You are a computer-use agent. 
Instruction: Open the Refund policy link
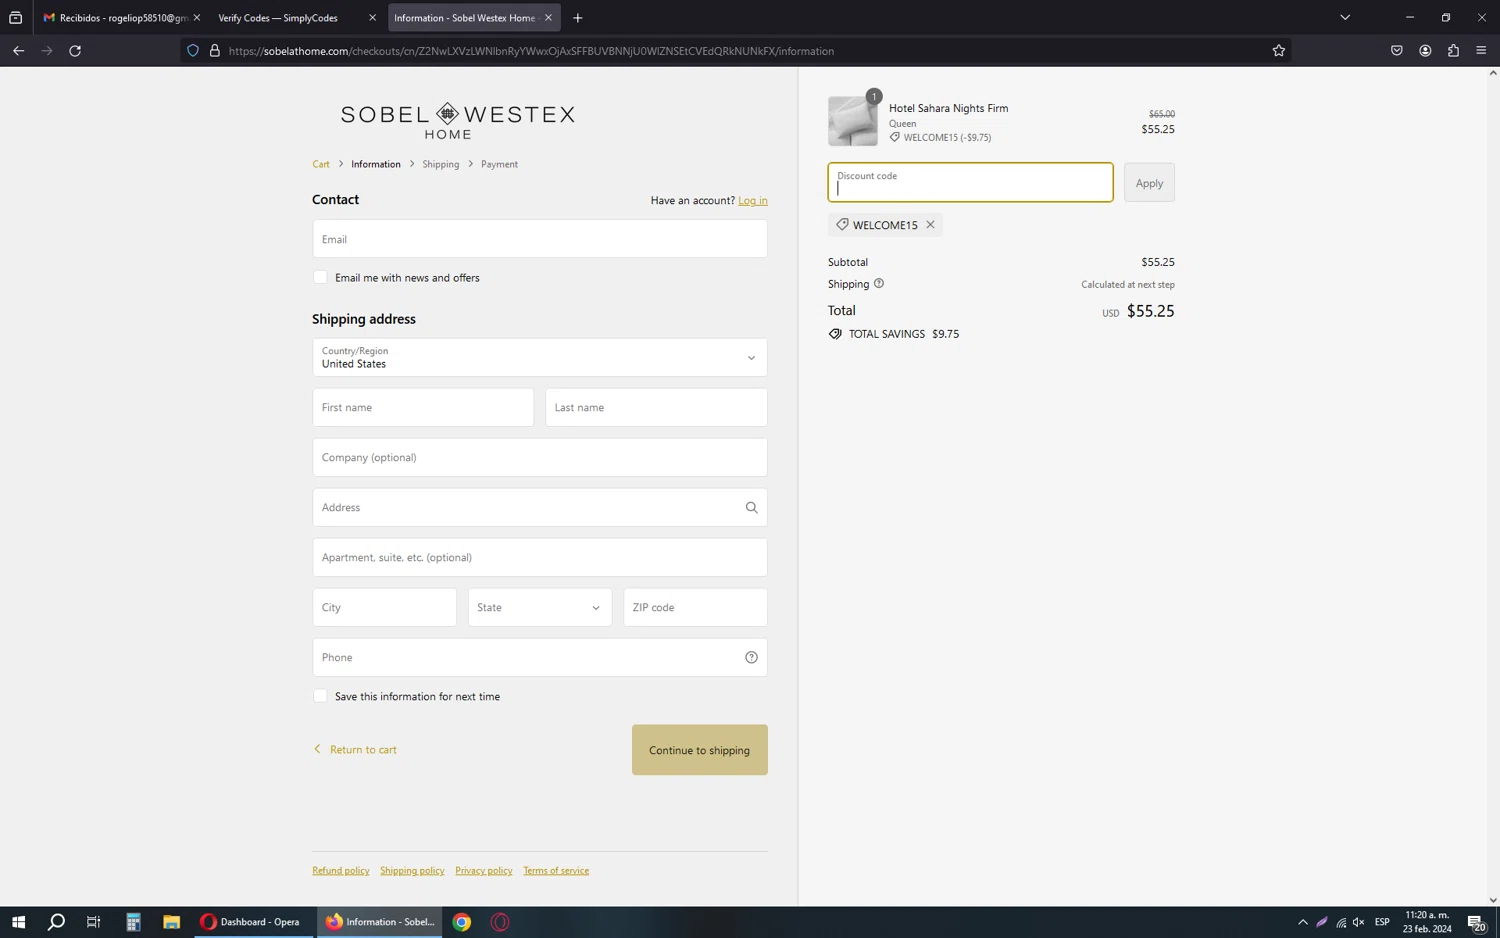(x=341, y=871)
